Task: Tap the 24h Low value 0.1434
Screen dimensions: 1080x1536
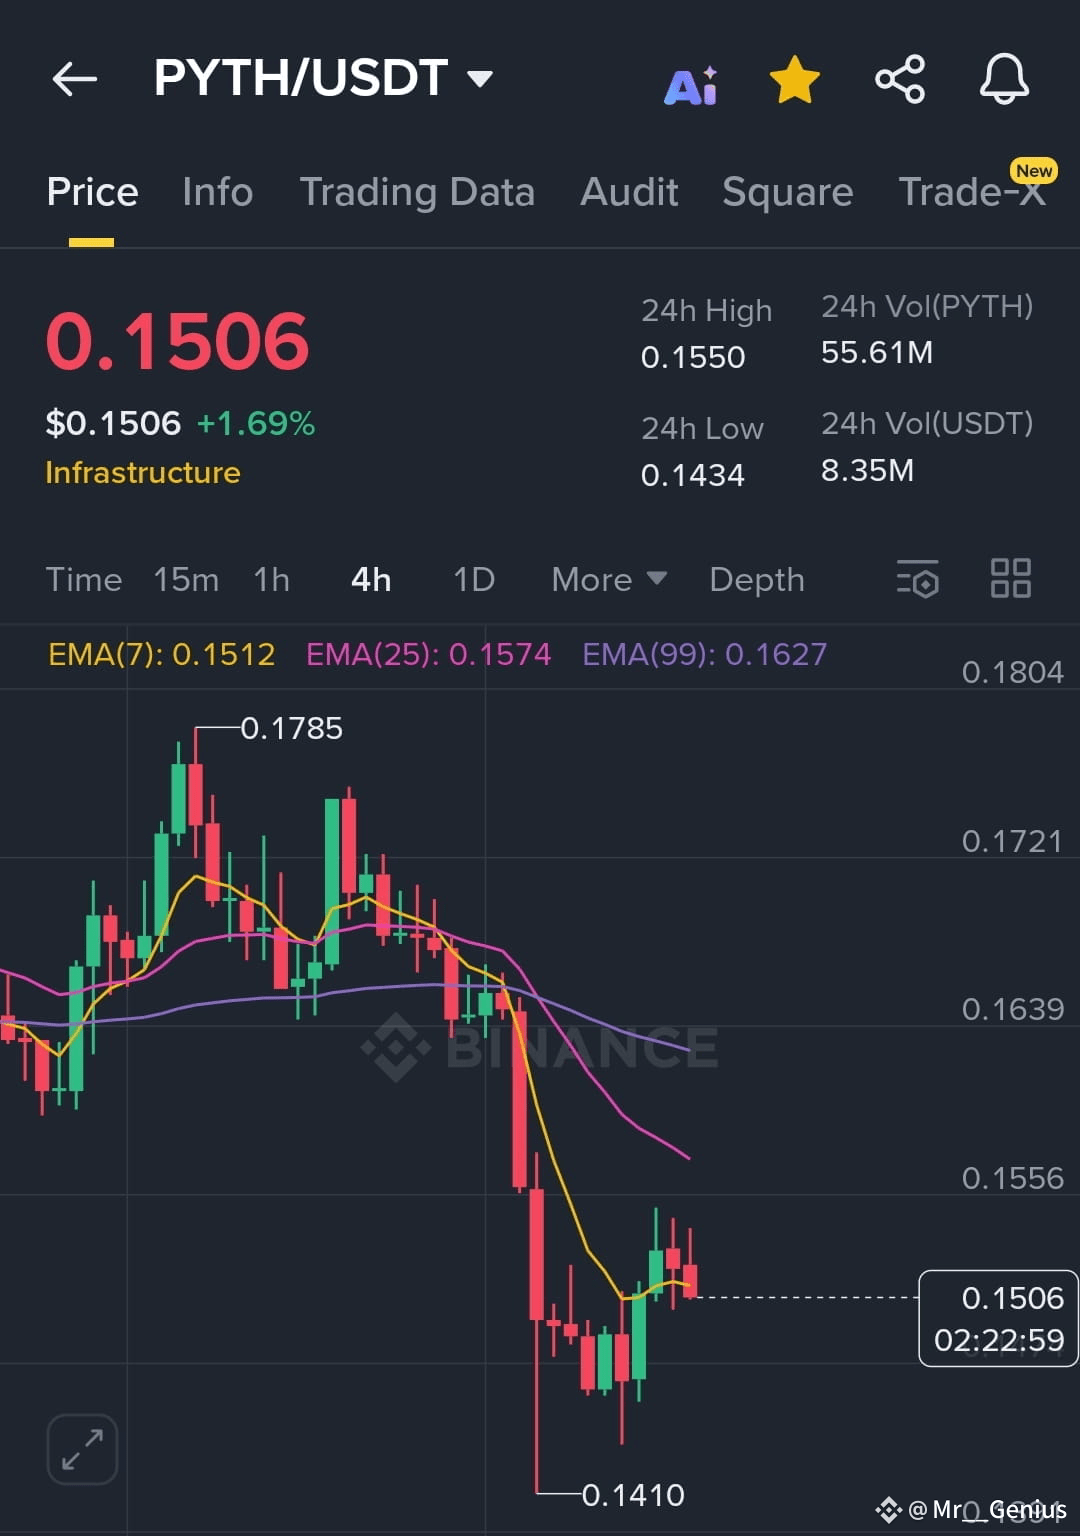Action: [x=693, y=475]
